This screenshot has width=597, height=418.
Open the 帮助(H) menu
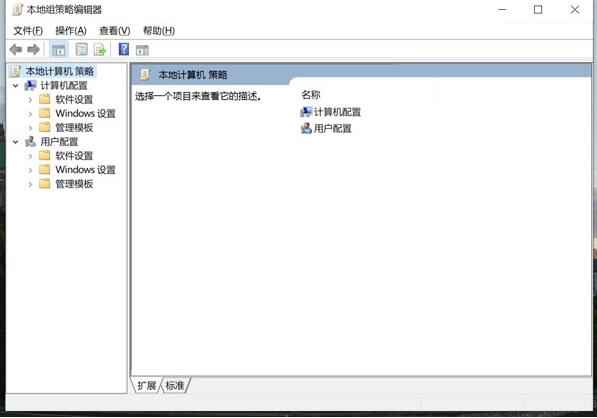159,31
